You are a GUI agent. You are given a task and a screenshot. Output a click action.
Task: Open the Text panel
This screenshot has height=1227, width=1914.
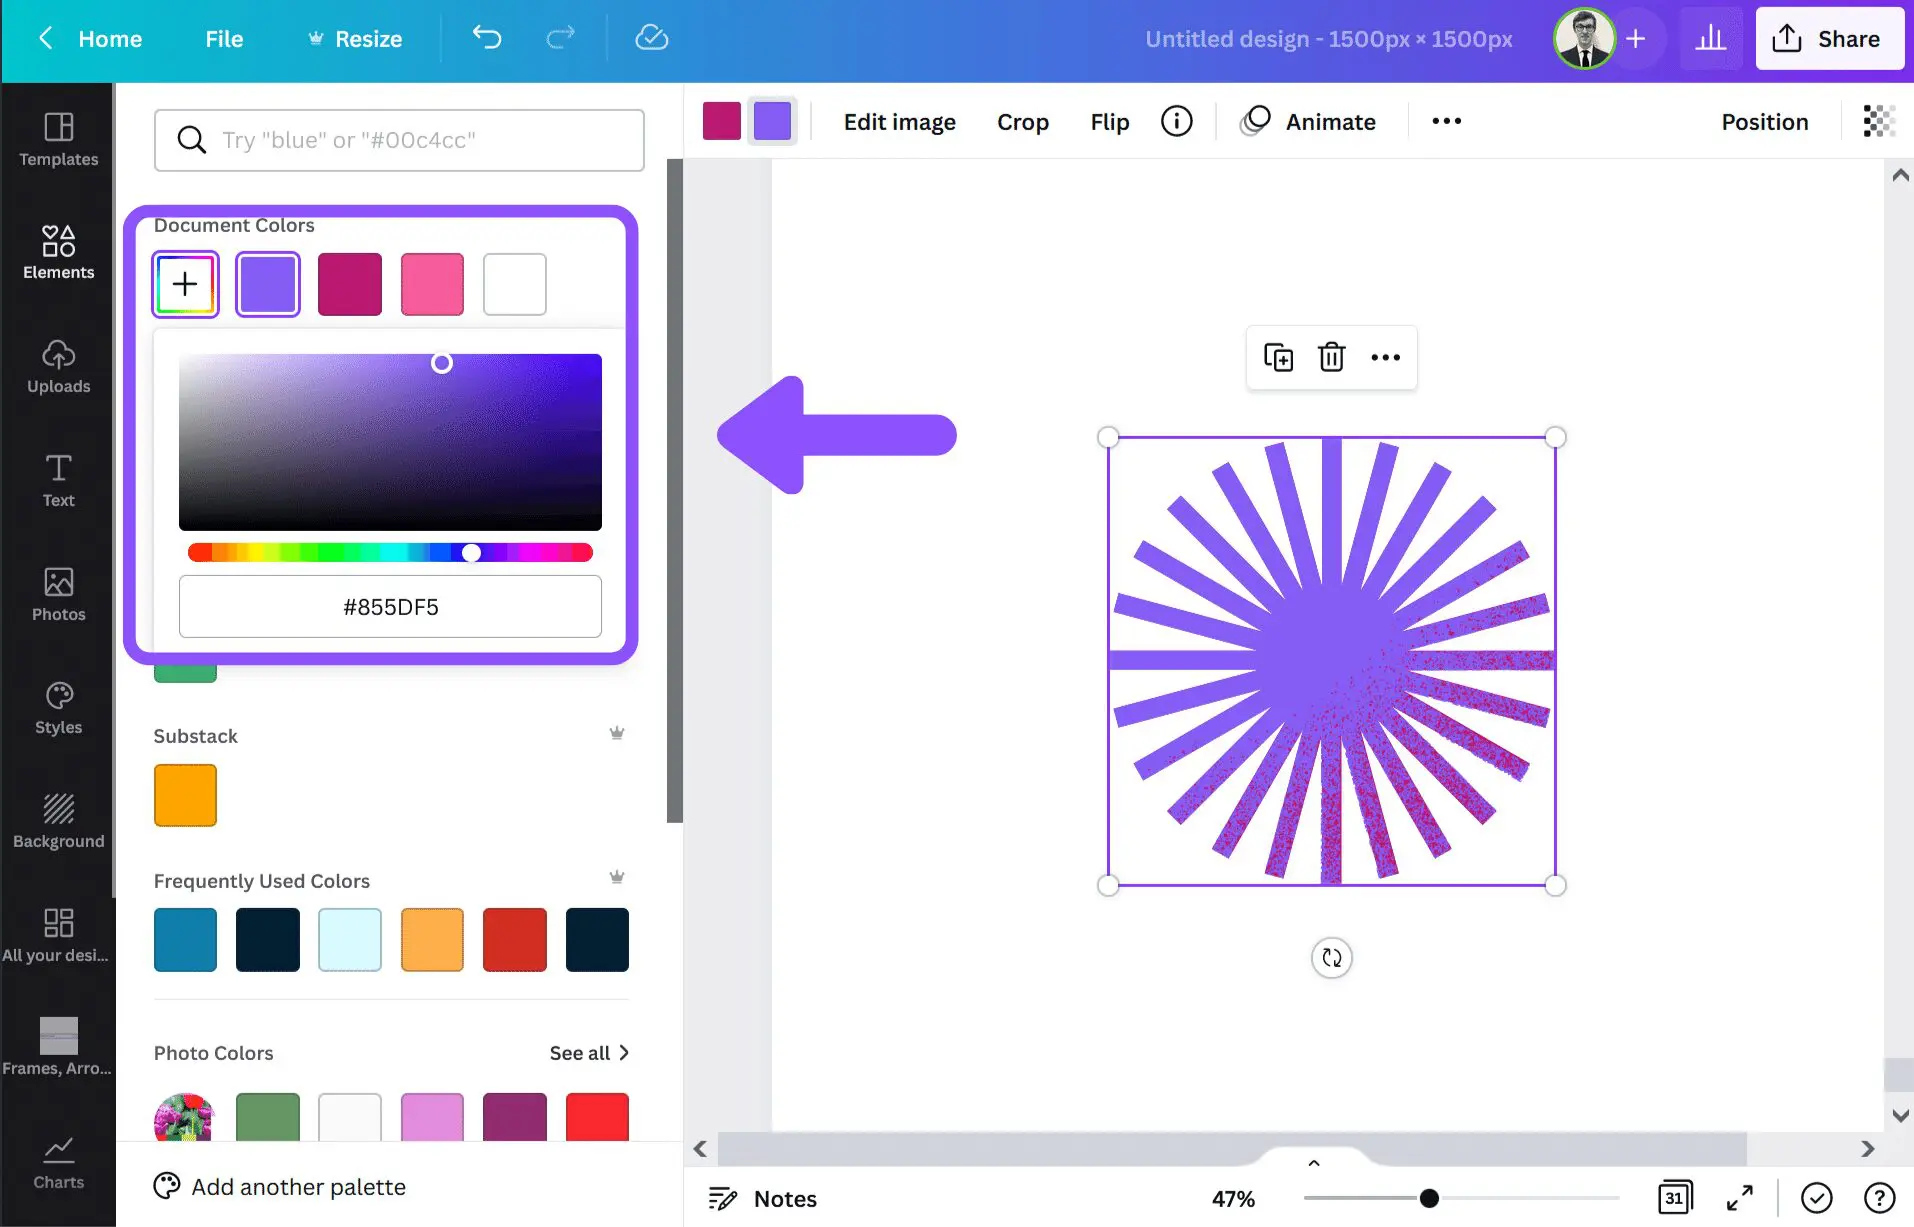click(x=57, y=481)
